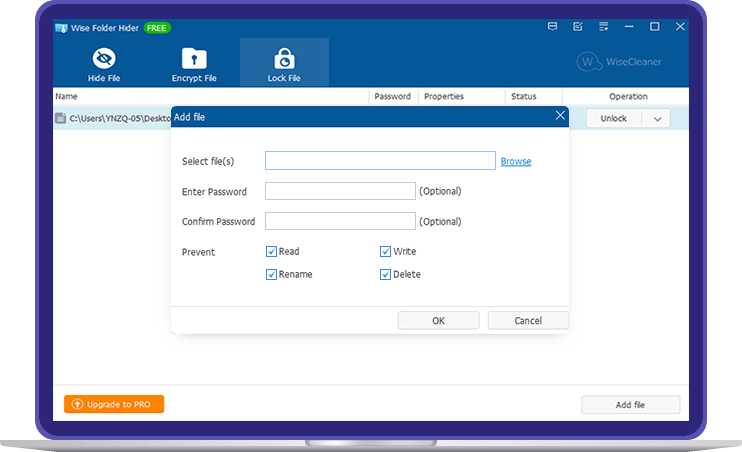Switch to Encrypt File tab

194,65
